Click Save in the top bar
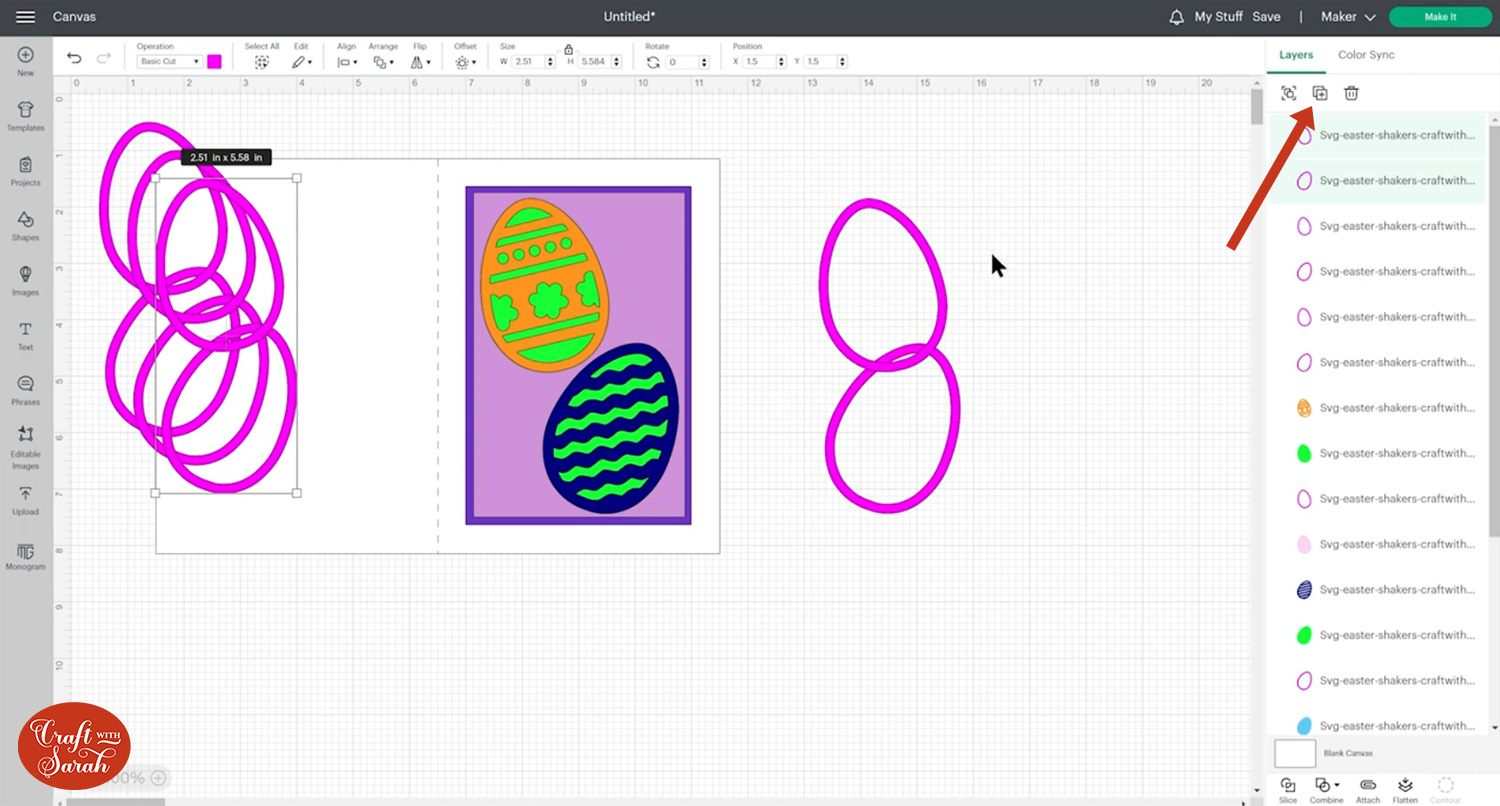 [x=1266, y=17]
